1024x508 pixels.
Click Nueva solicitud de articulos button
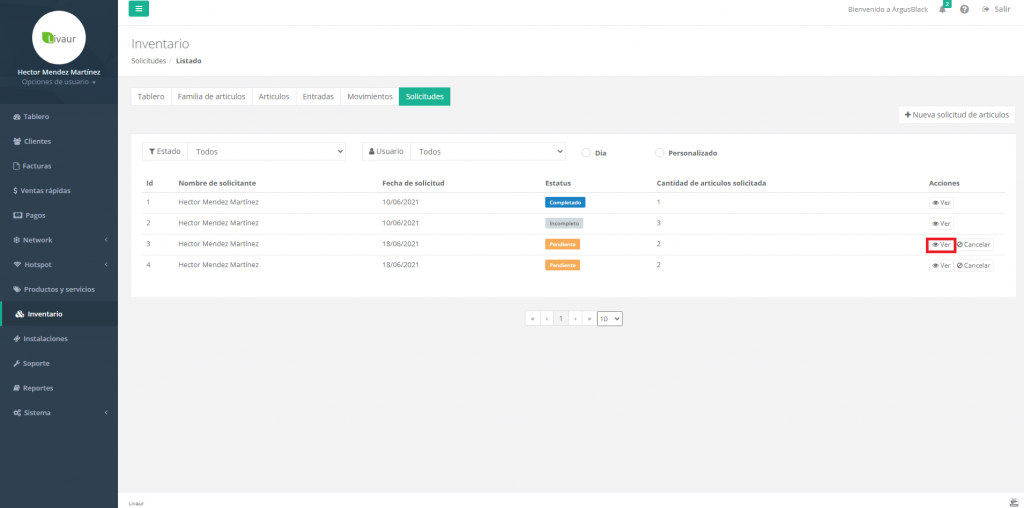(957, 115)
